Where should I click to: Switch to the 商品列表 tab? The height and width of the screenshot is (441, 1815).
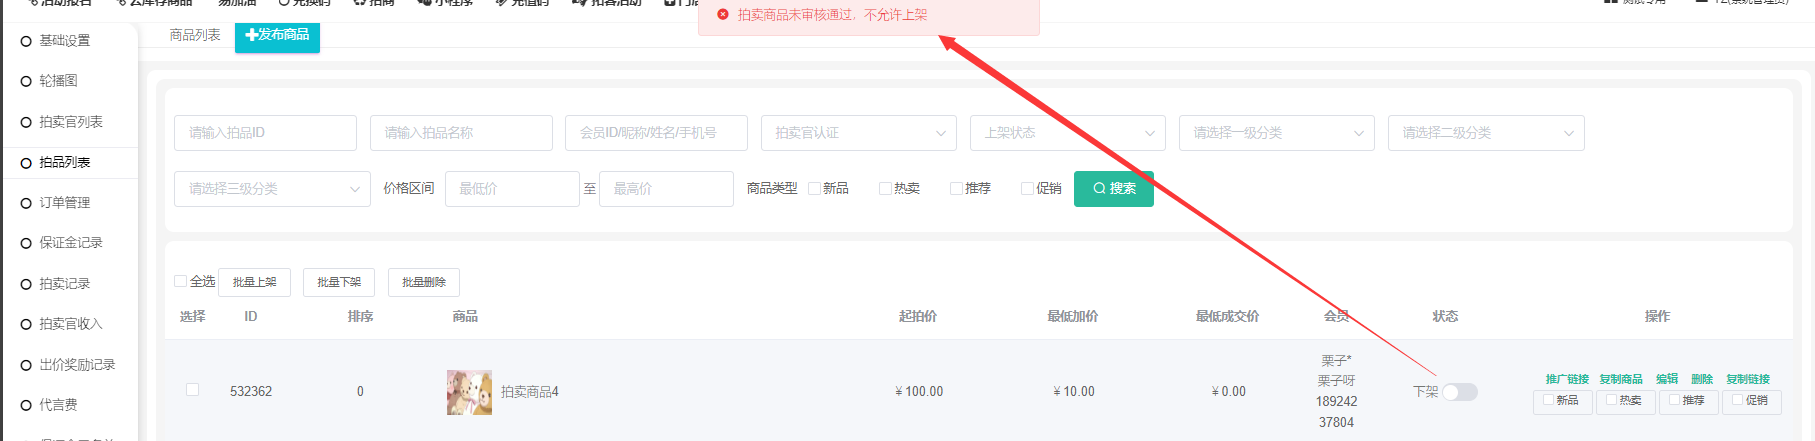tap(195, 35)
